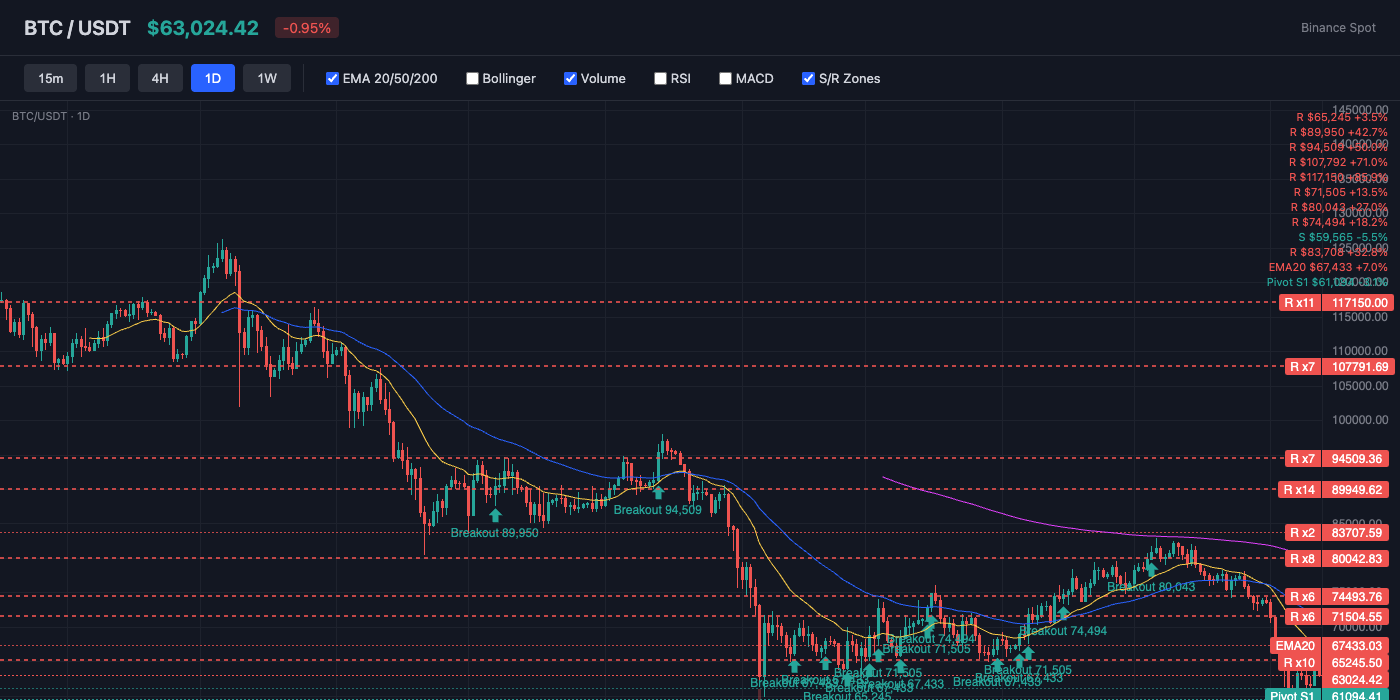
Task: Click the 107791.69 resistance price label
Action: coord(1359,367)
